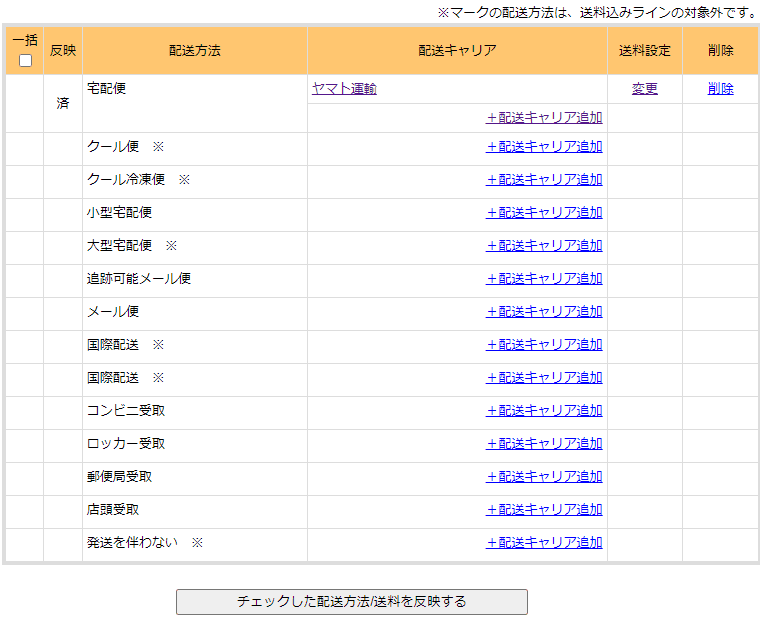Add delivery carrier for コンビニ受取
Image resolution: width=760 pixels, height=626 pixels.
coord(544,410)
